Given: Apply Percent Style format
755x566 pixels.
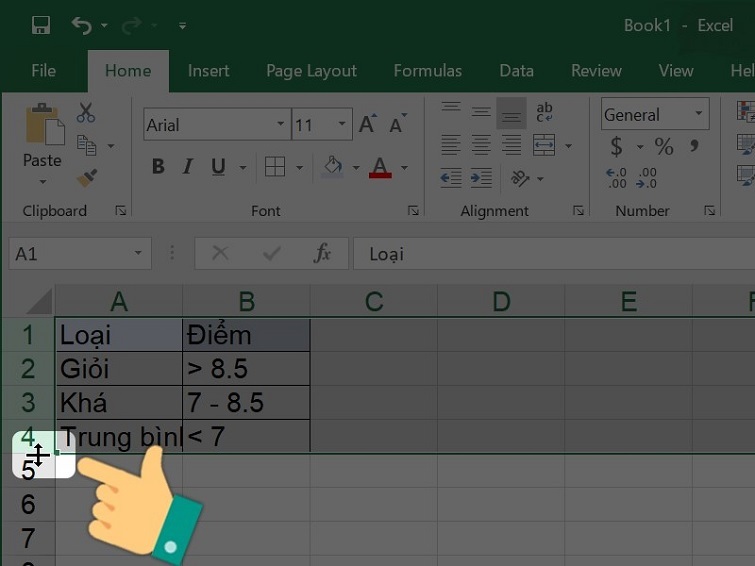Looking at the screenshot, I should pos(664,146).
